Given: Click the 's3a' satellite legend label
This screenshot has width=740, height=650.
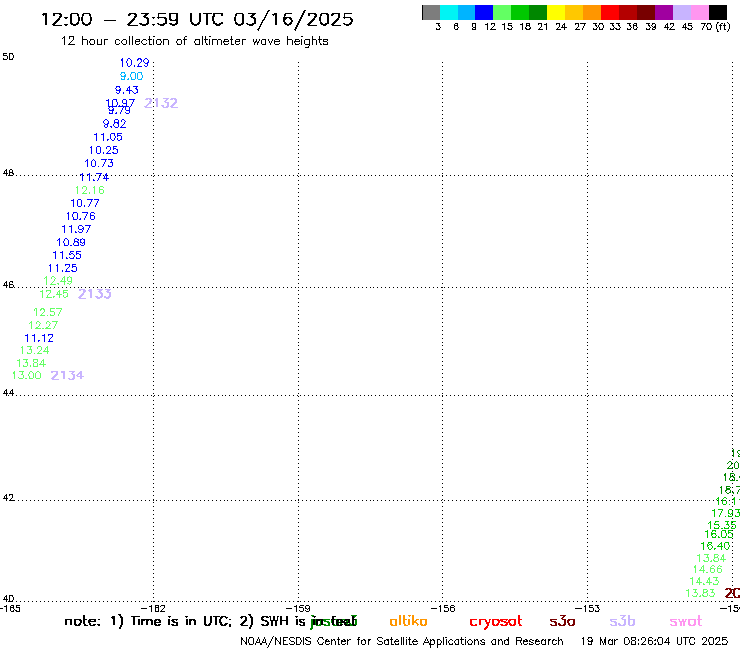Looking at the screenshot, I should pyautogui.click(x=563, y=622).
